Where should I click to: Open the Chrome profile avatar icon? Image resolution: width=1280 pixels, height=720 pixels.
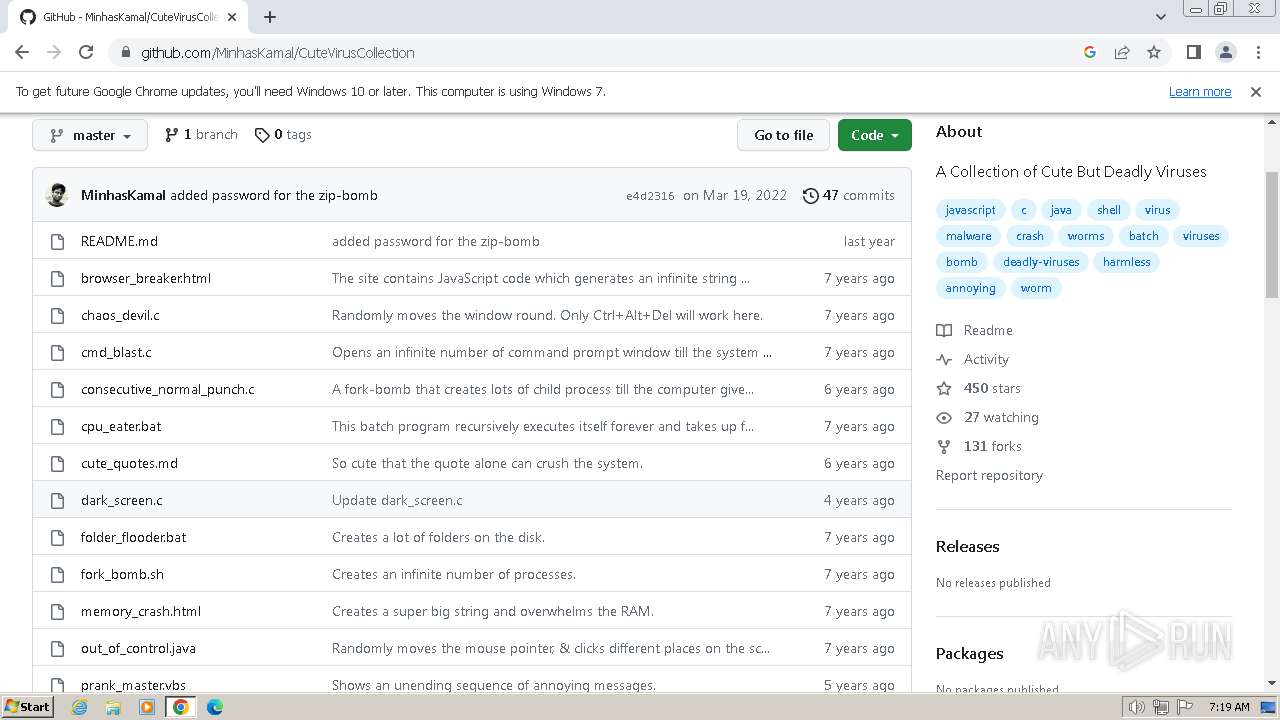tap(1225, 52)
